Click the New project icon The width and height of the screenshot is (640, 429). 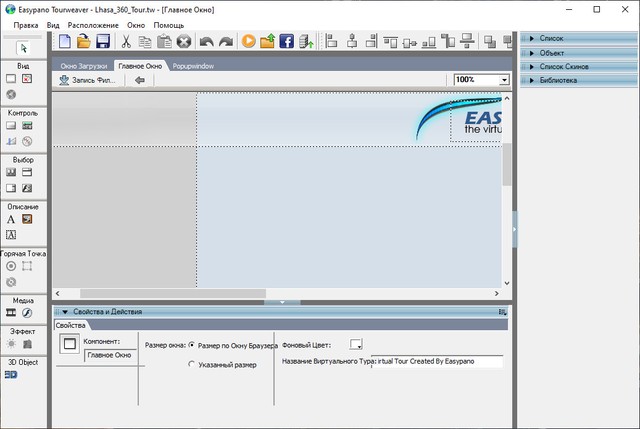tap(64, 41)
